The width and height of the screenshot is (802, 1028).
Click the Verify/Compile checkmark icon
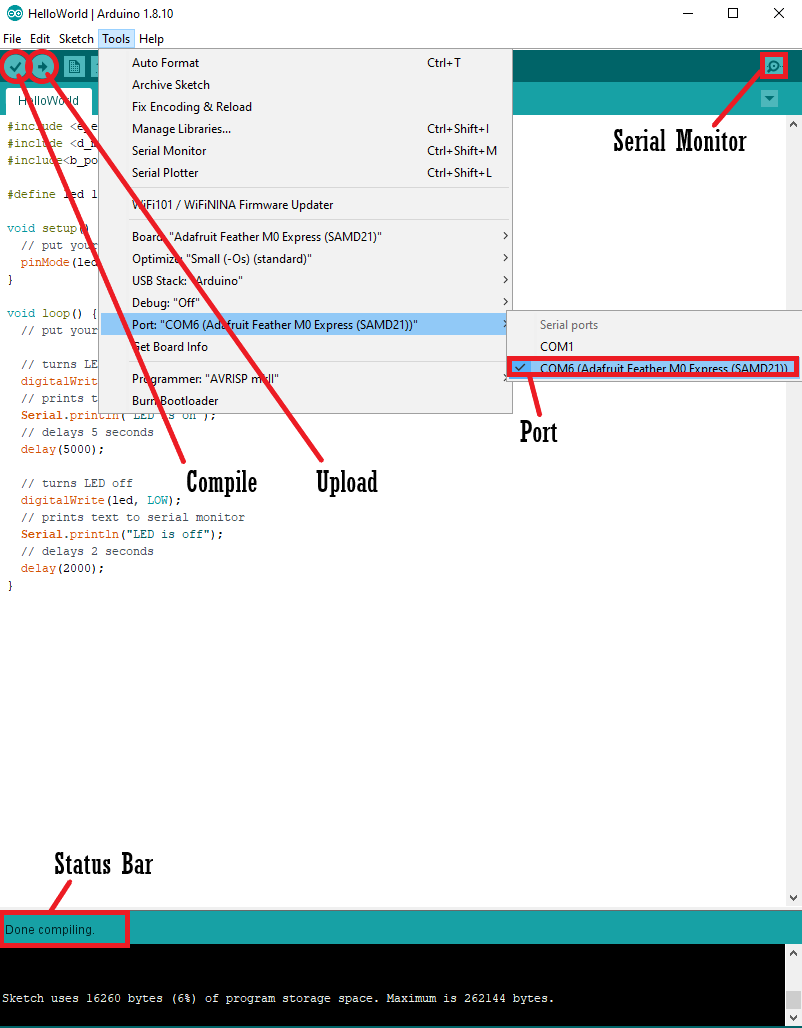tap(16, 67)
